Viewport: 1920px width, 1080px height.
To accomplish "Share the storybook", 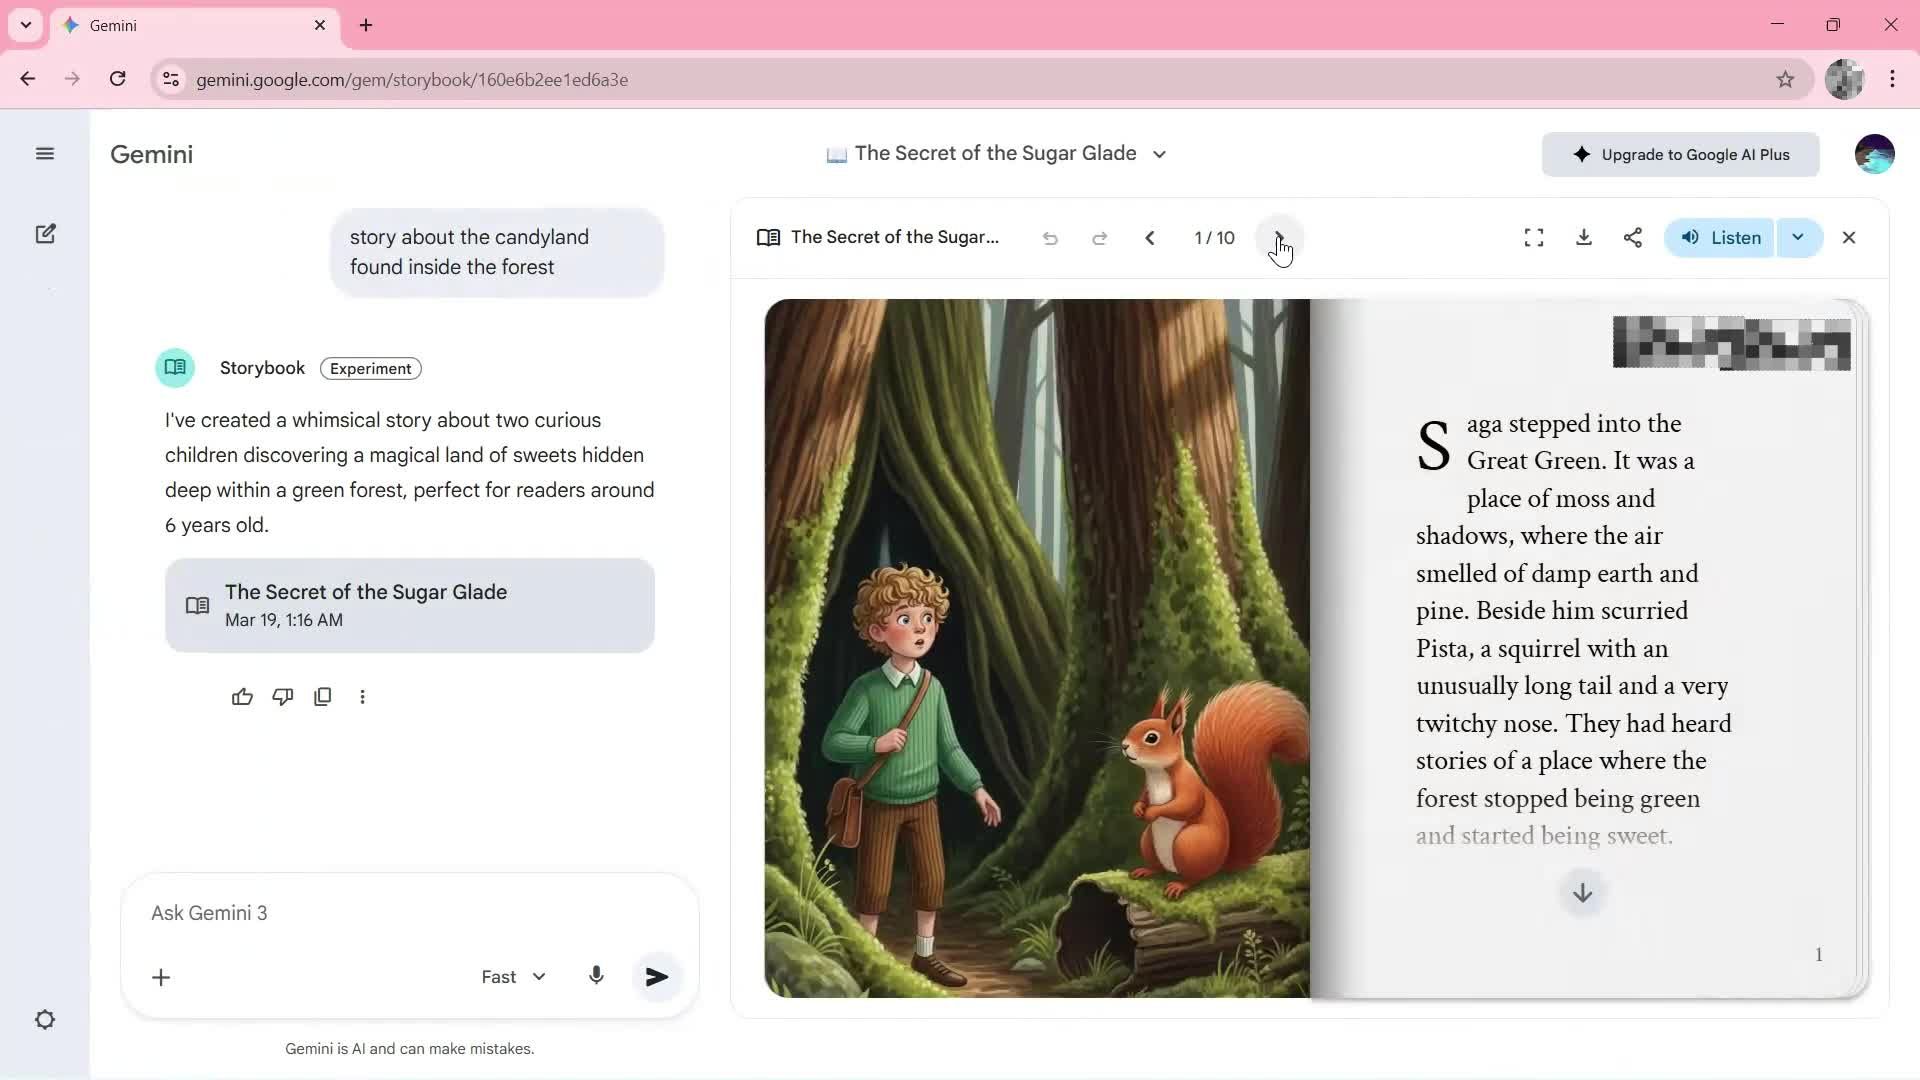I will (x=1632, y=238).
